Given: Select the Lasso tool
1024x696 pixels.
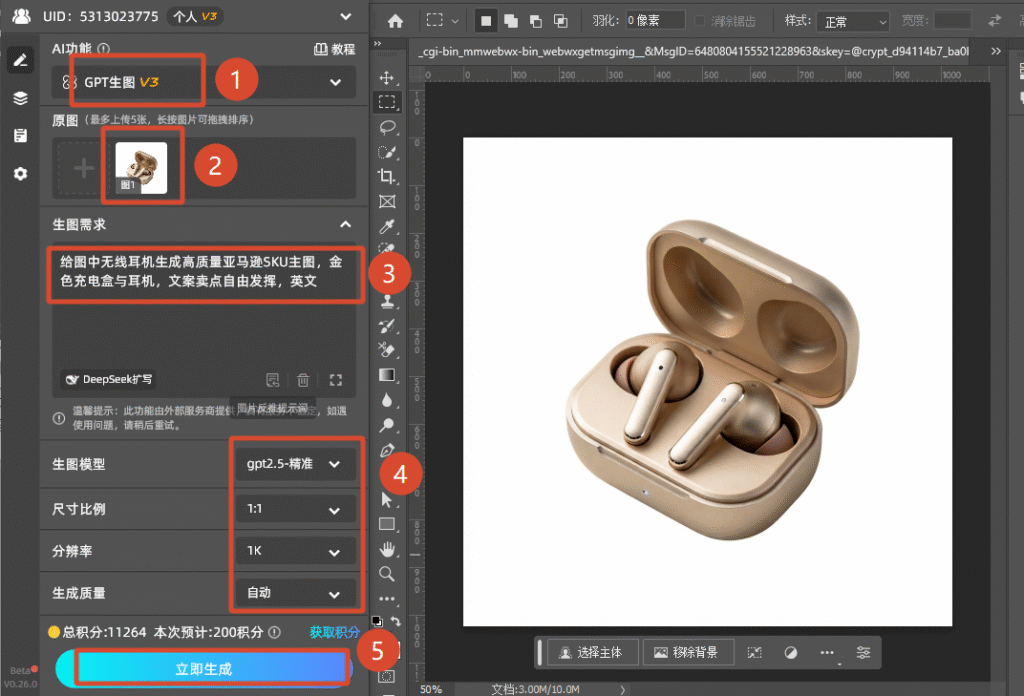Looking at the screenshot, I should (387, 127).
